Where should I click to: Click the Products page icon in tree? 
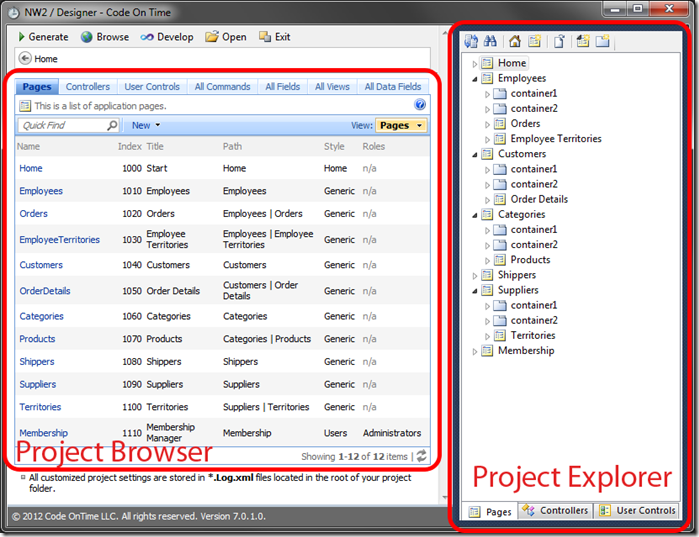click(500, 259)
